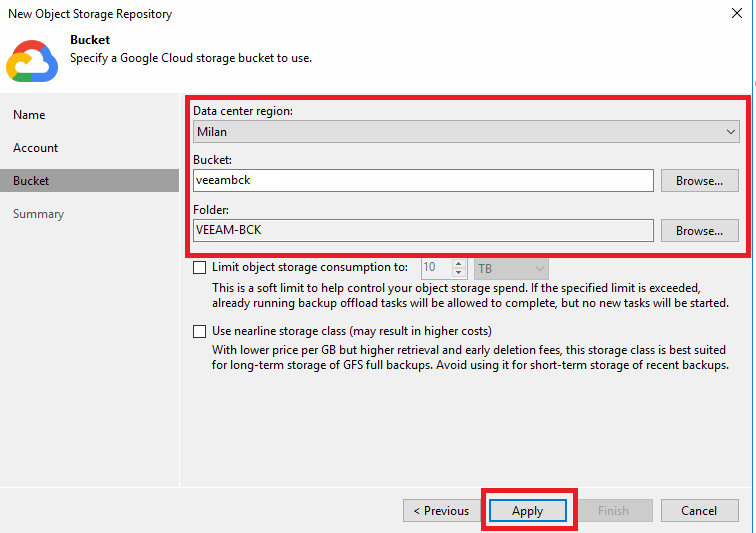756x533 pixels.
Task: Close the New Object Storage Repository dialog
Action: pyautogui.click(x=737, y=13)
